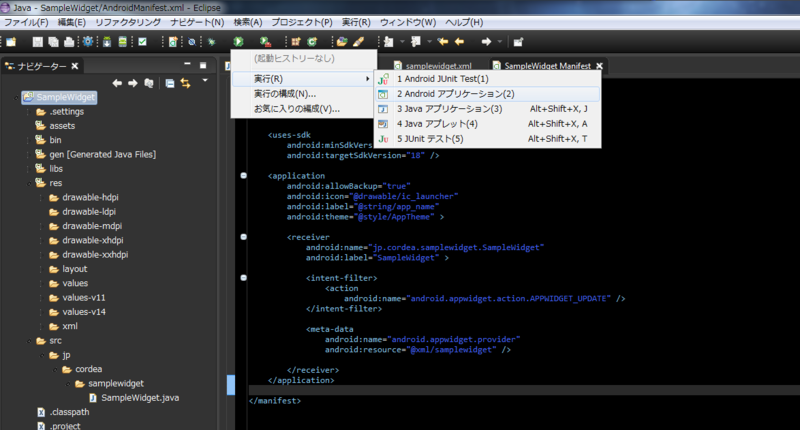This screenshot has width=800, height=430.
Task: Collapse the res folder tree node
Action: [x=29, y=184]
